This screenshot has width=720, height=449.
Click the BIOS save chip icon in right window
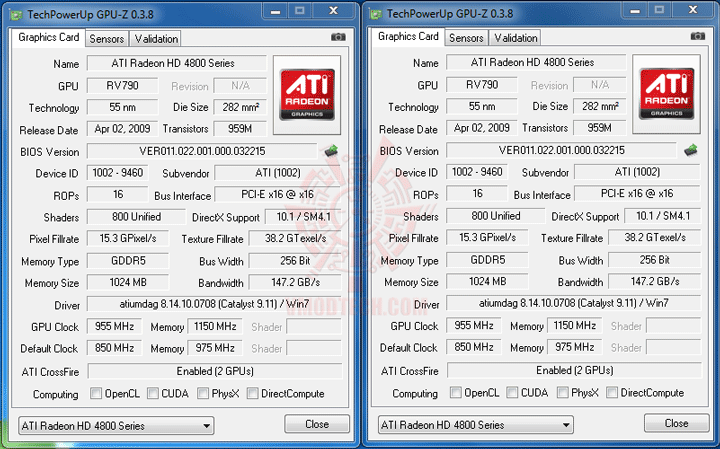point(691,149)
